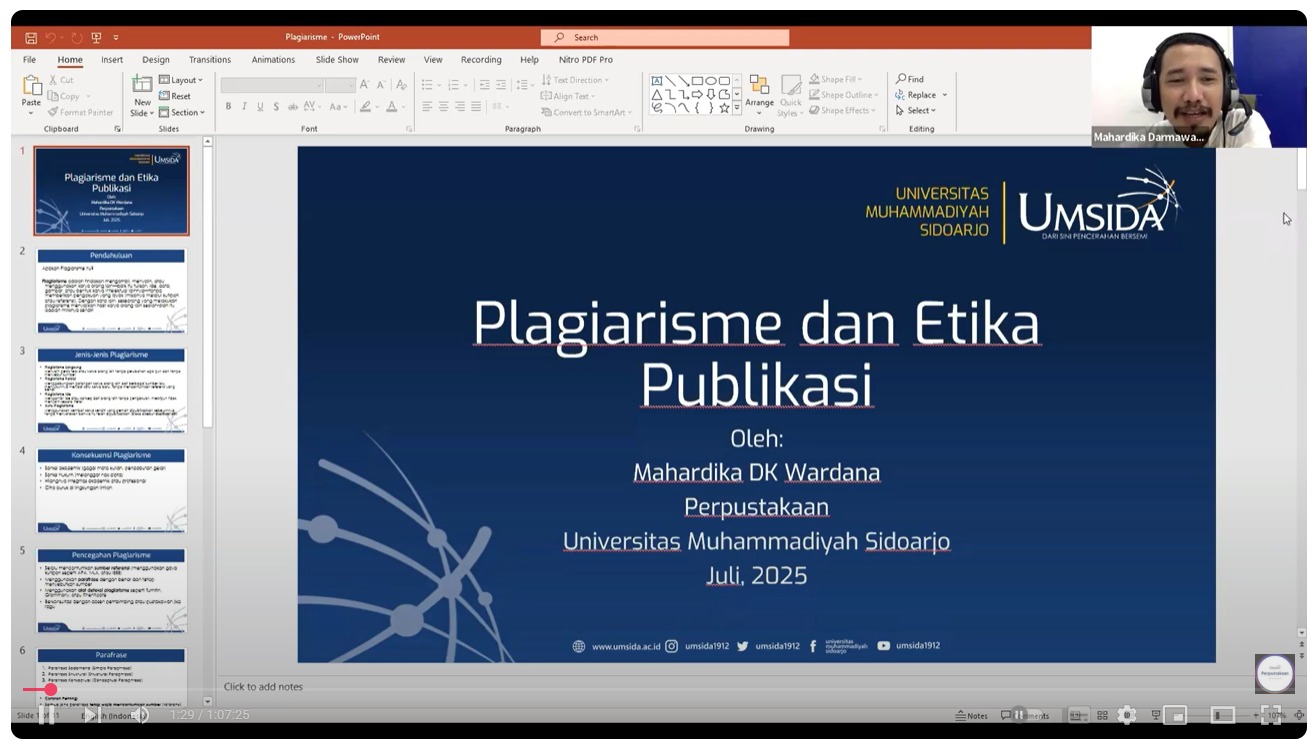Open the Shape Effects menu
The height and width of the screenshot is (746, 1316).
pyautogui.click(x=840, y=111)
